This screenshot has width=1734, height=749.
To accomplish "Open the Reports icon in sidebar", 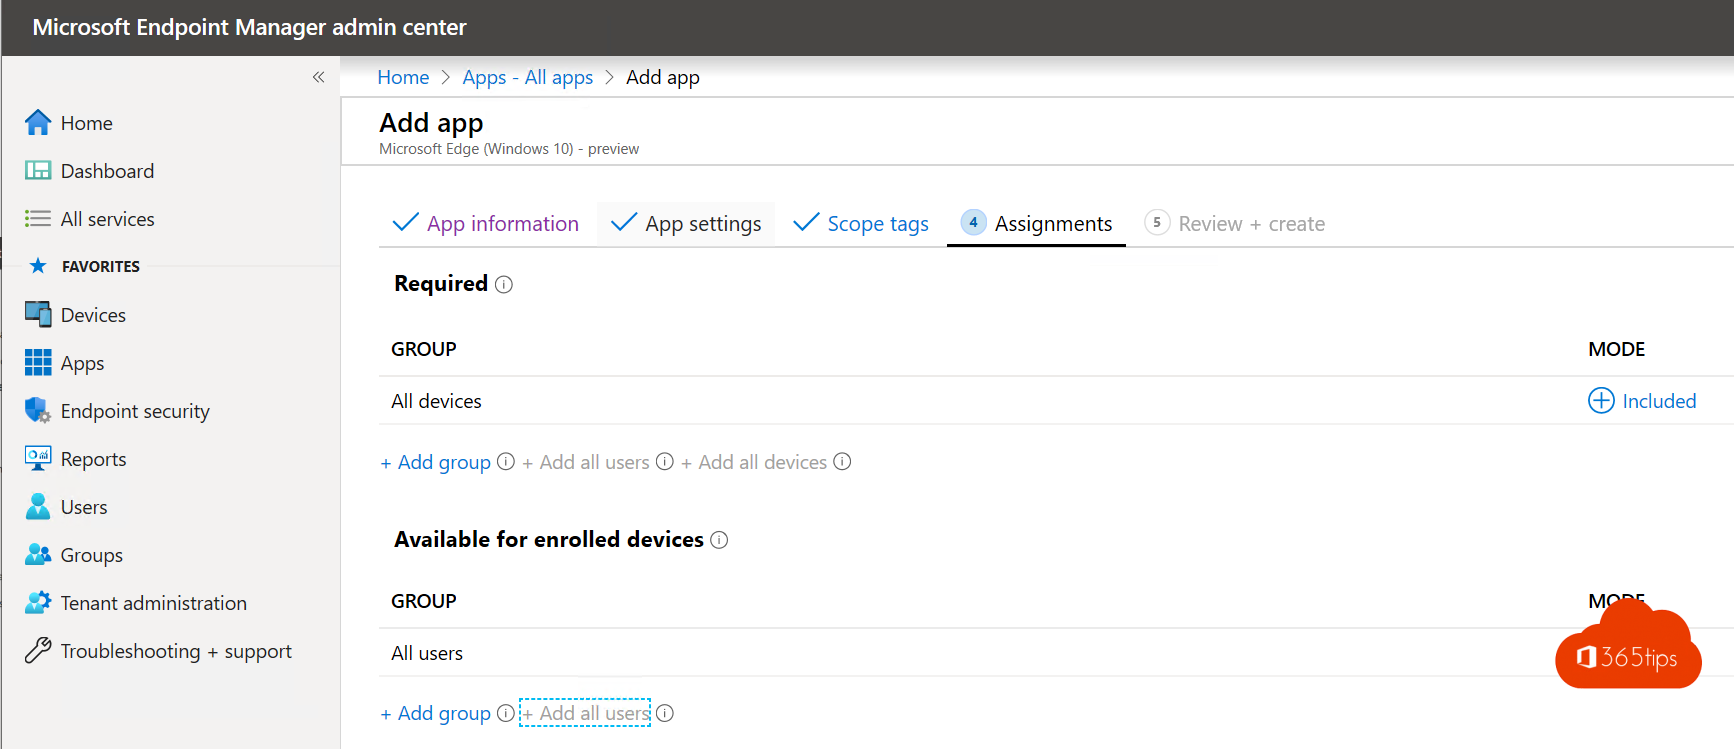I will coord(38,459).
